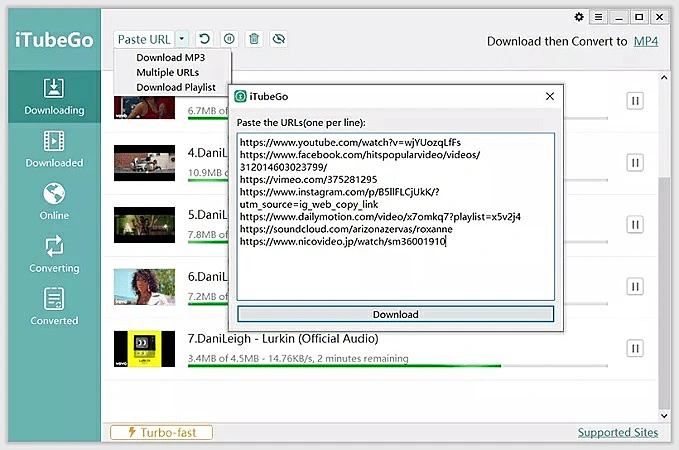This screenshot has width=679, height=450.
Task: Click the vertical scrollbar thumb
Action: (x=664, y=292)
